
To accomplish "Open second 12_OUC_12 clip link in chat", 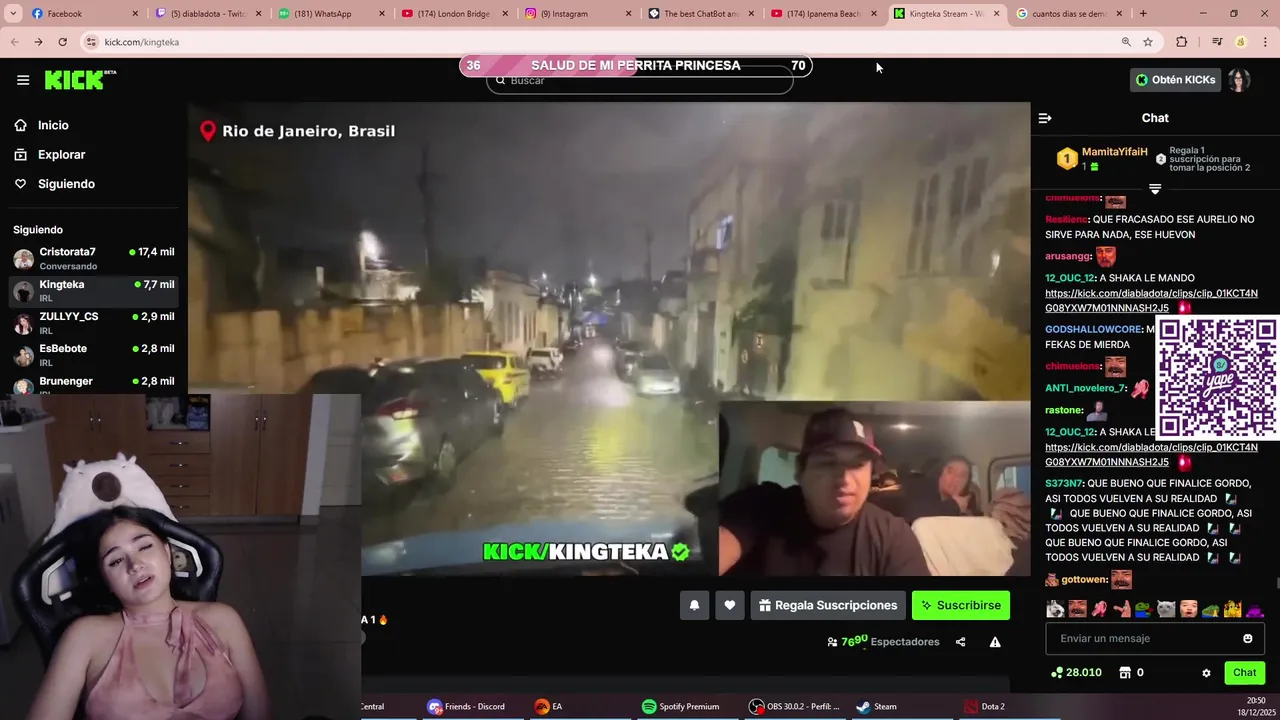I will [x=1151, y=455].
